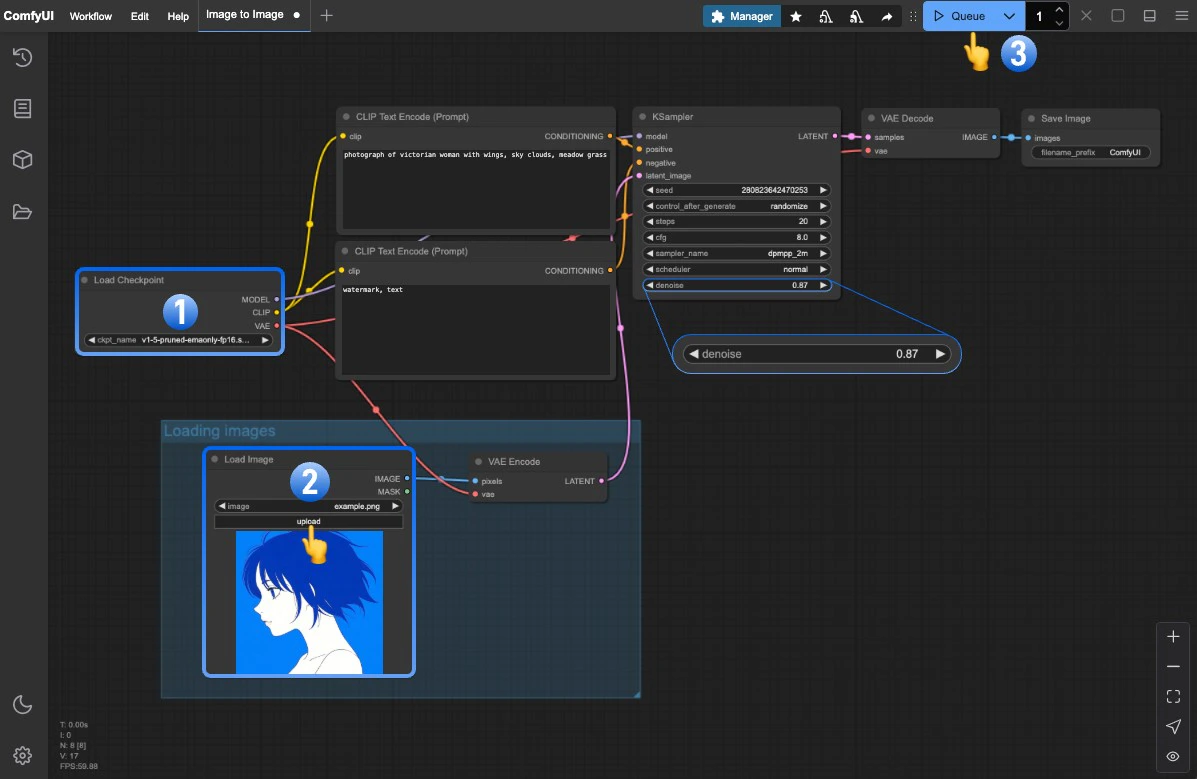This screenshot has width=1197, height=779.
Task: Fit the workflow to the view
Action: pos(1173,696)
